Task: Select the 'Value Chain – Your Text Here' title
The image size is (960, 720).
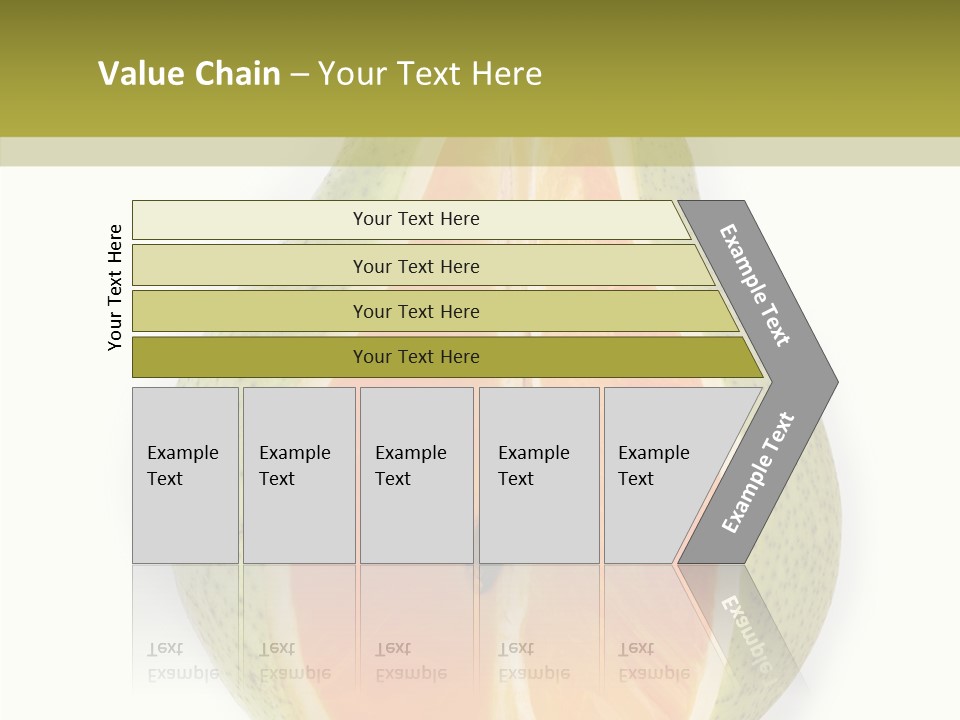Action: [320, 73]
